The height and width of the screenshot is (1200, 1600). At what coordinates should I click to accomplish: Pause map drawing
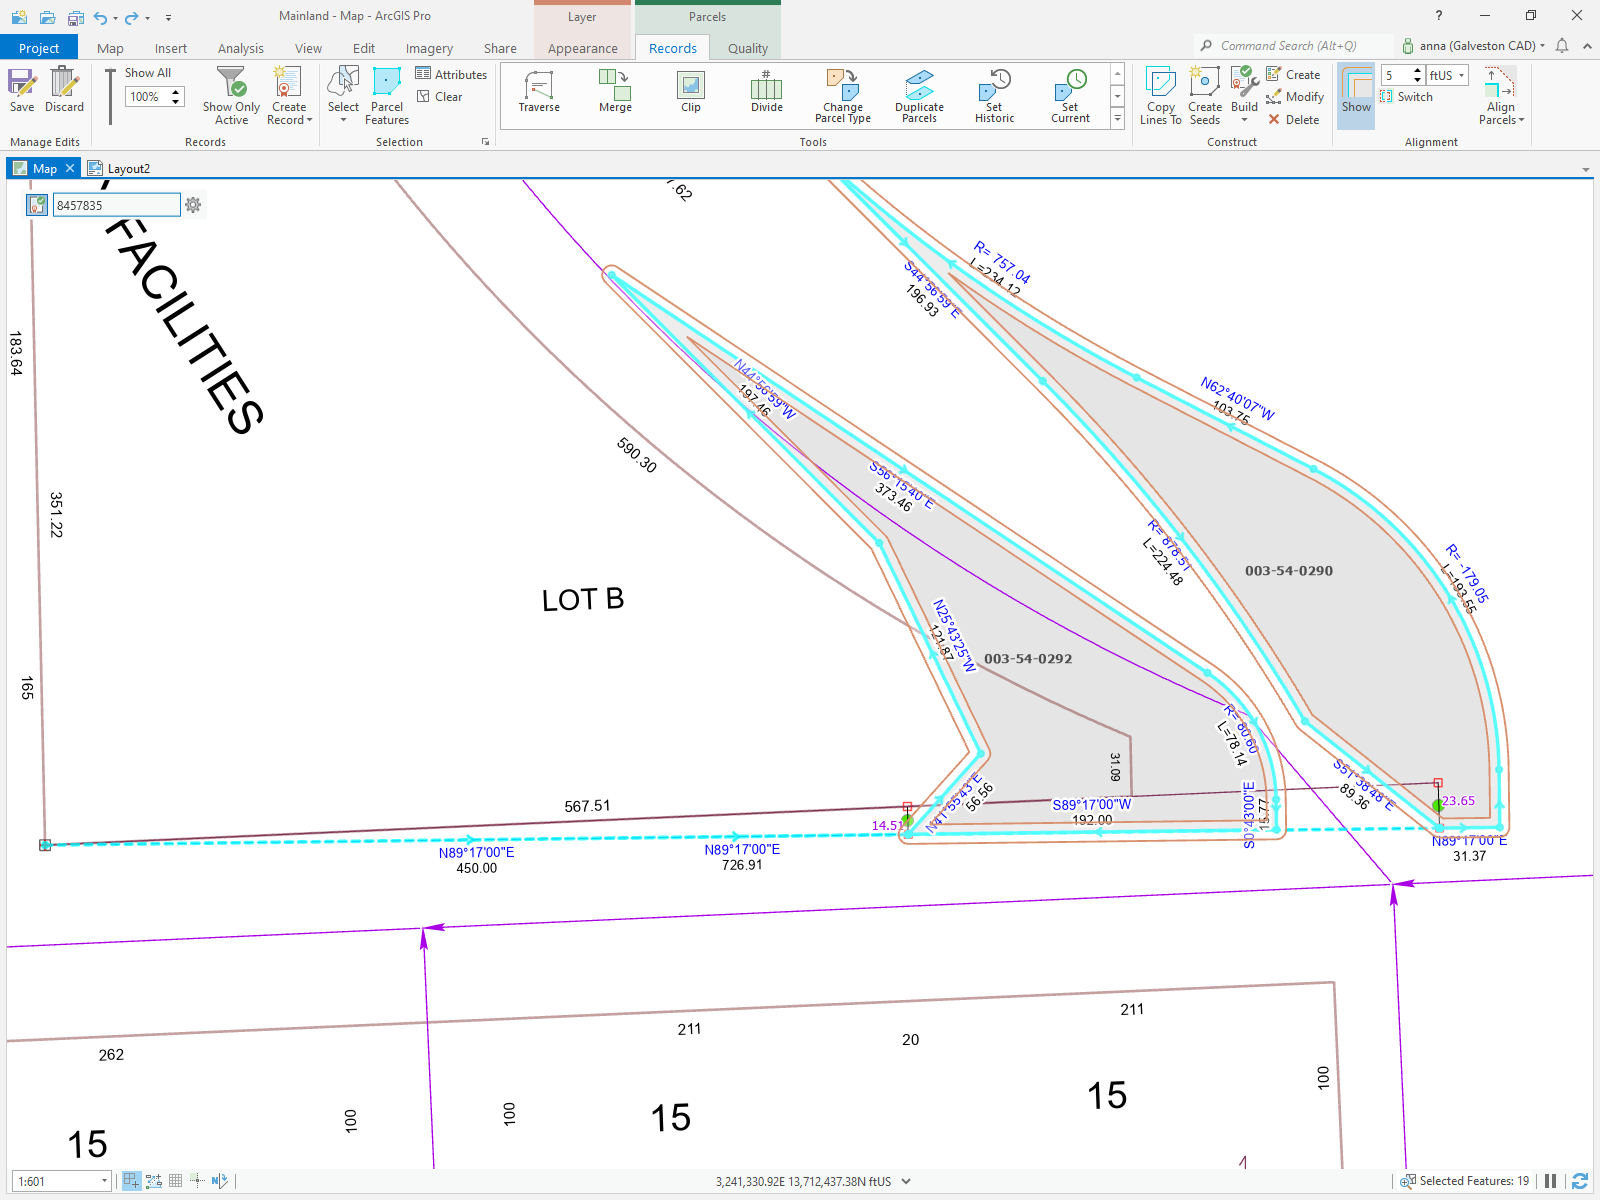[x=1551, y=1181]
